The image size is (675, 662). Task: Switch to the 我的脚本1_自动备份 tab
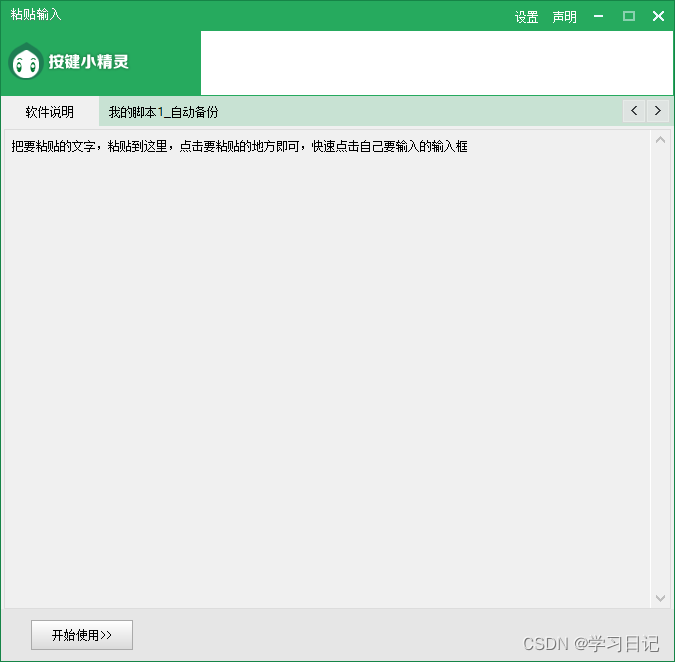pyautogui.click(x=163, y=112)
